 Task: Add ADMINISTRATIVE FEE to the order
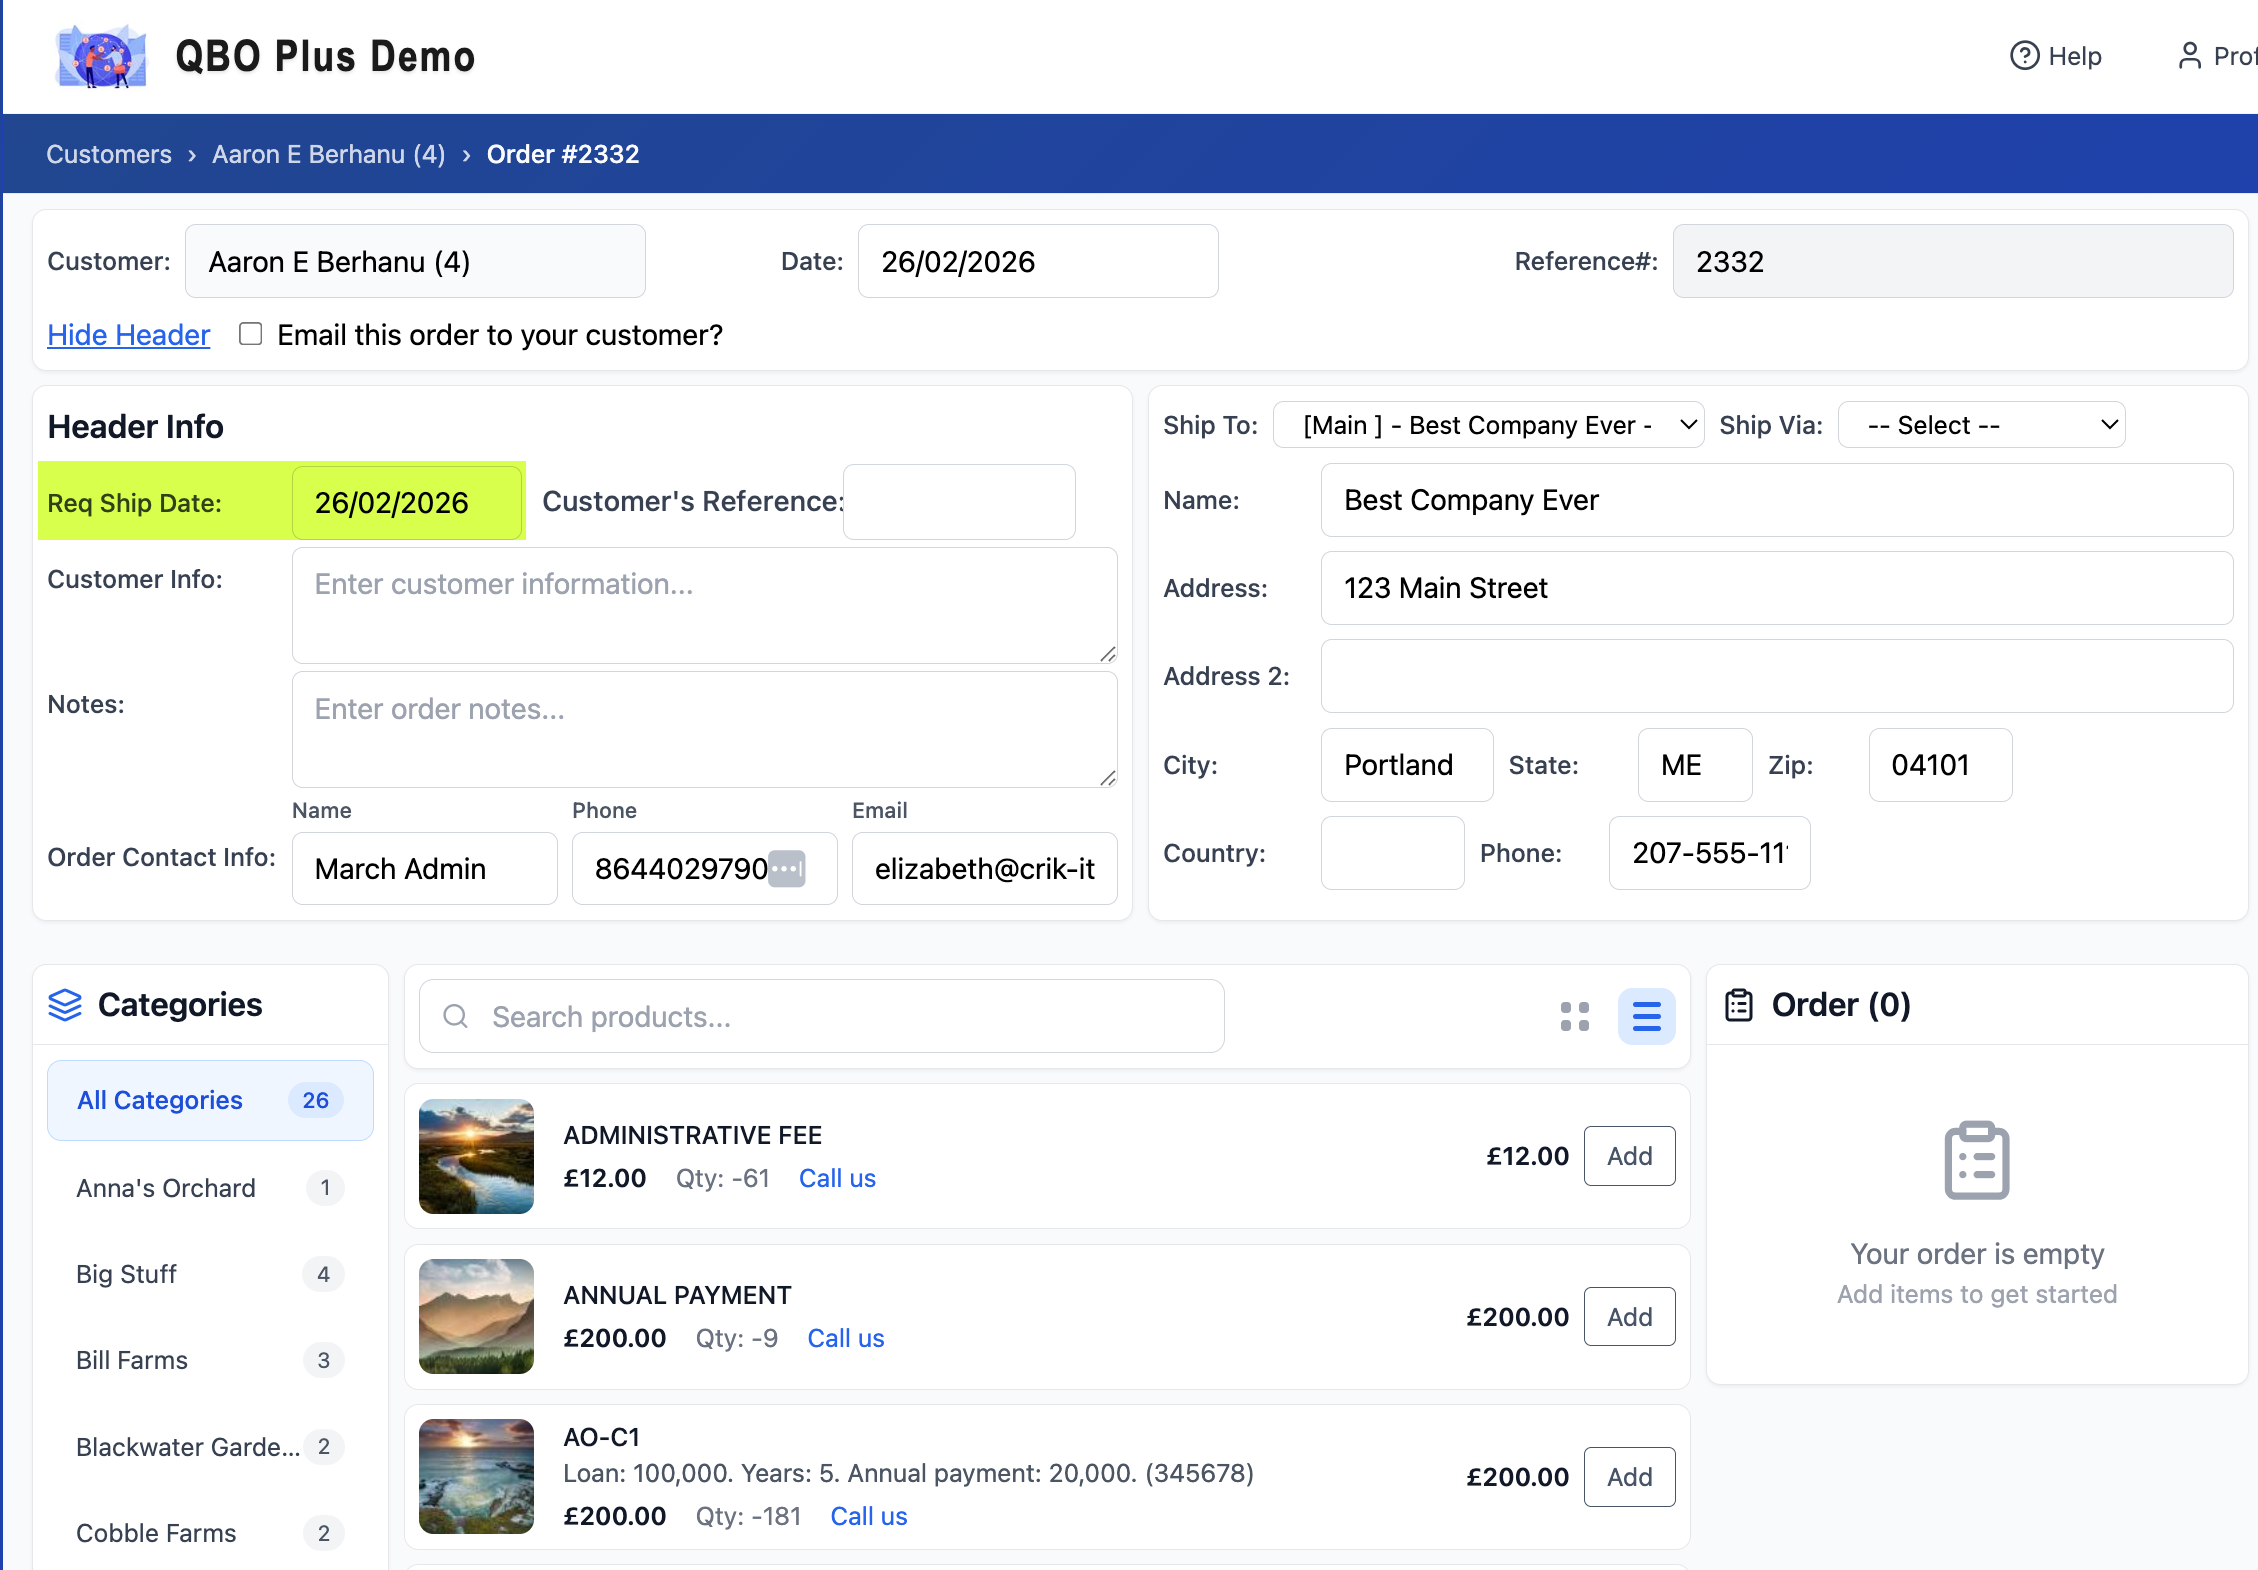click(1629, 1156)
